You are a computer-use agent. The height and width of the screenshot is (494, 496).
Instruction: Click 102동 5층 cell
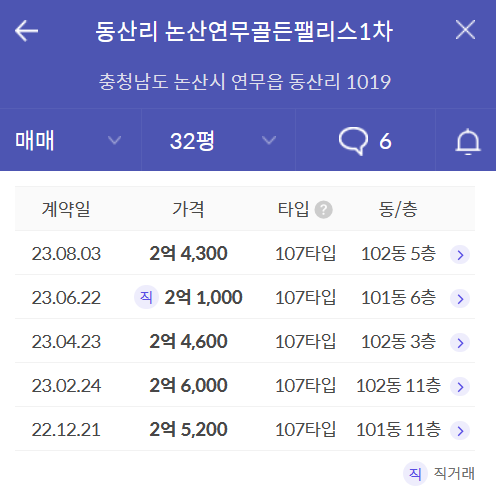398,254
